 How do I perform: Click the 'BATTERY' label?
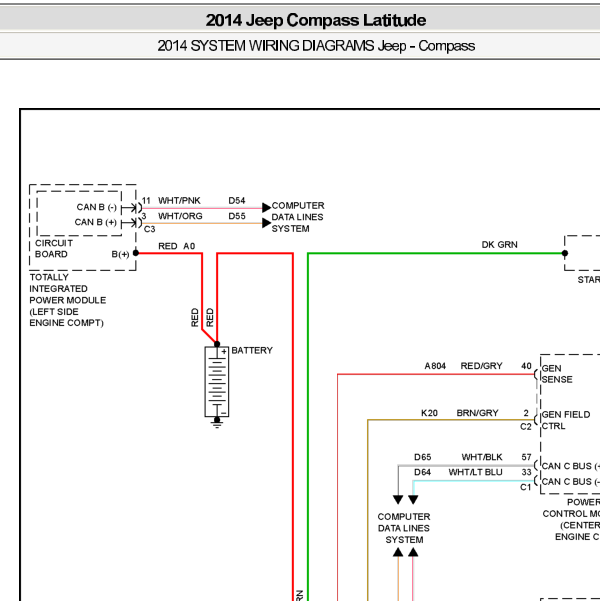(252, 350)
